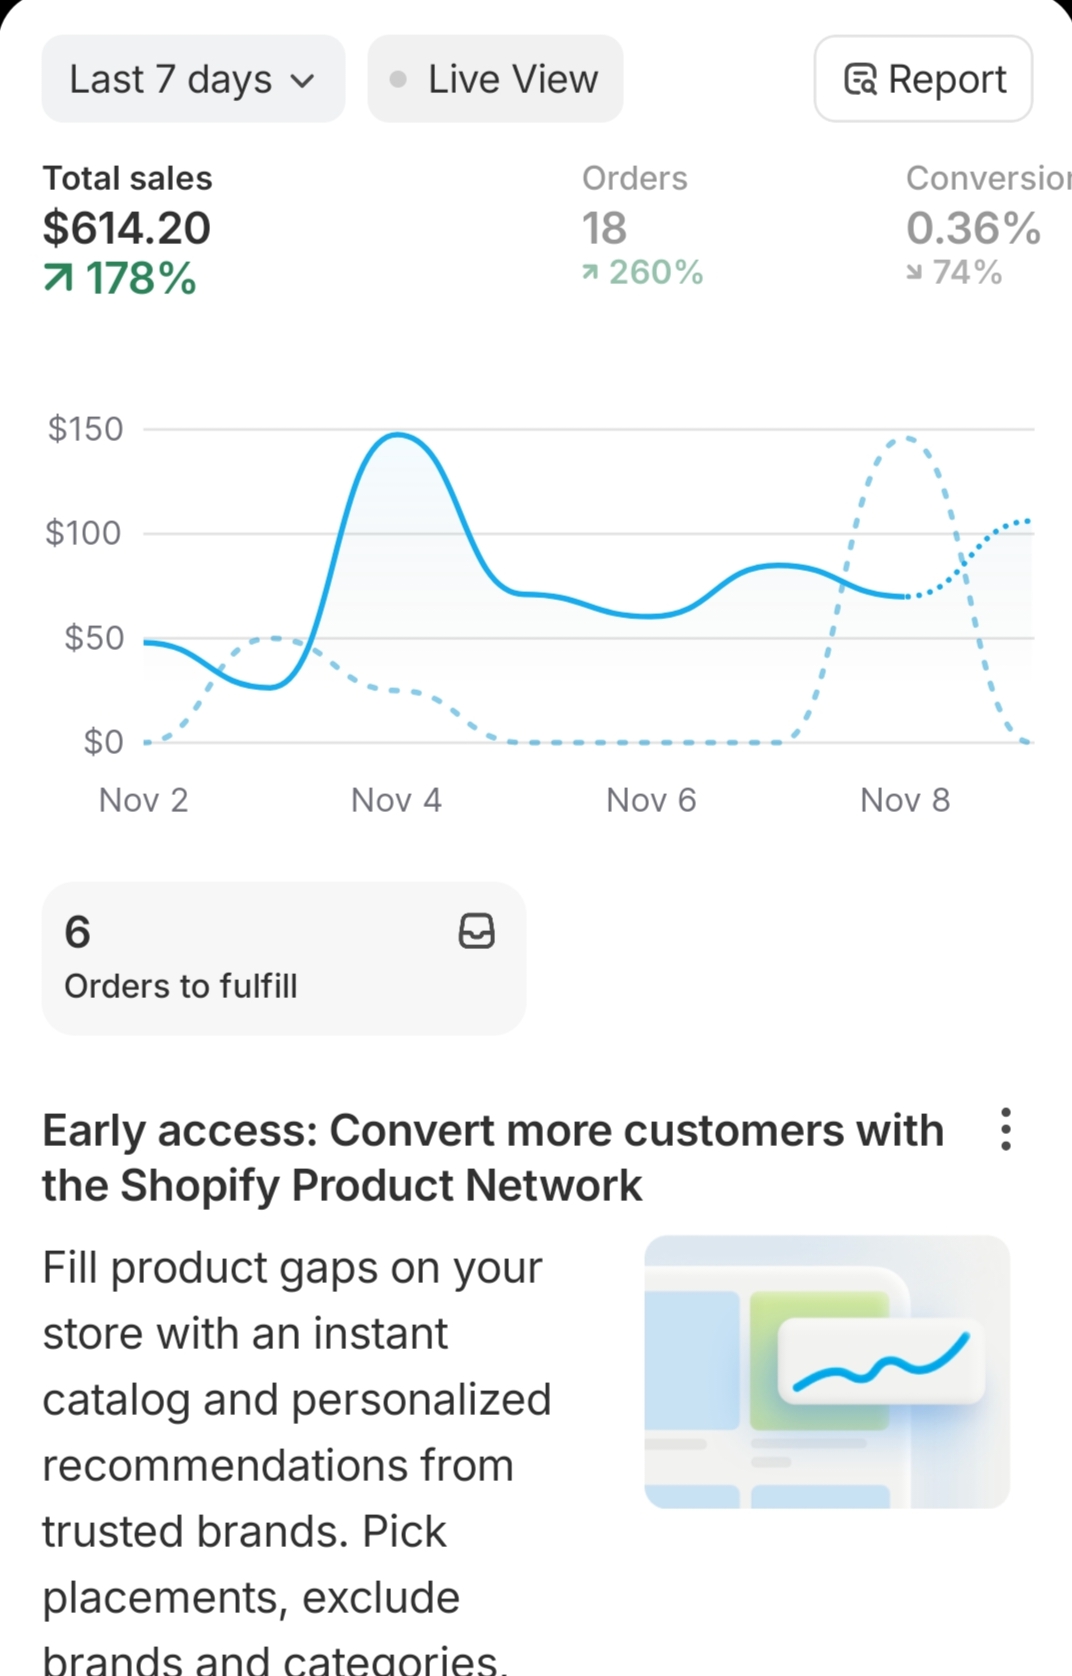Open Live View
1072x1676 pixels.
click(495, 79)
